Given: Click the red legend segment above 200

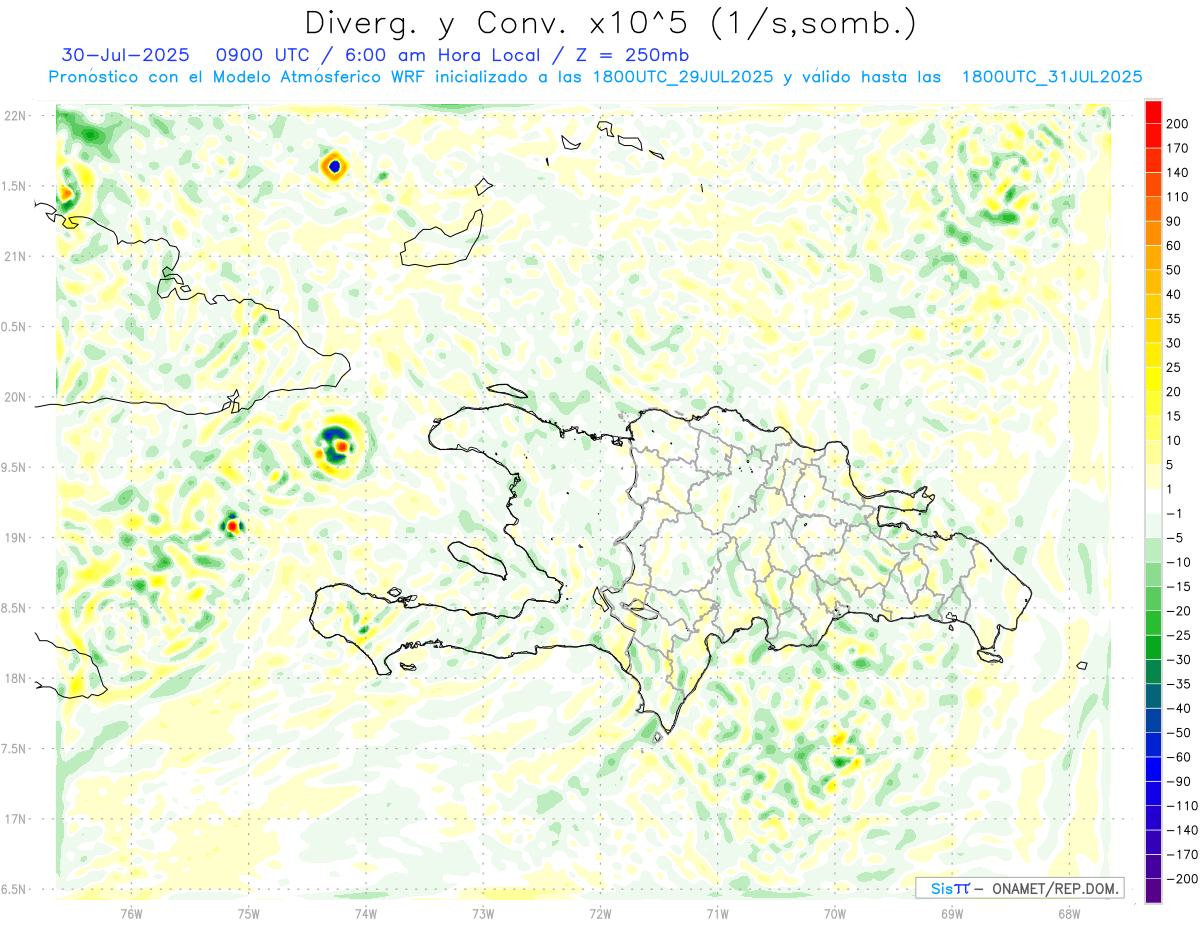Looking at the screenshot, I should click(x=1153, y=112).
